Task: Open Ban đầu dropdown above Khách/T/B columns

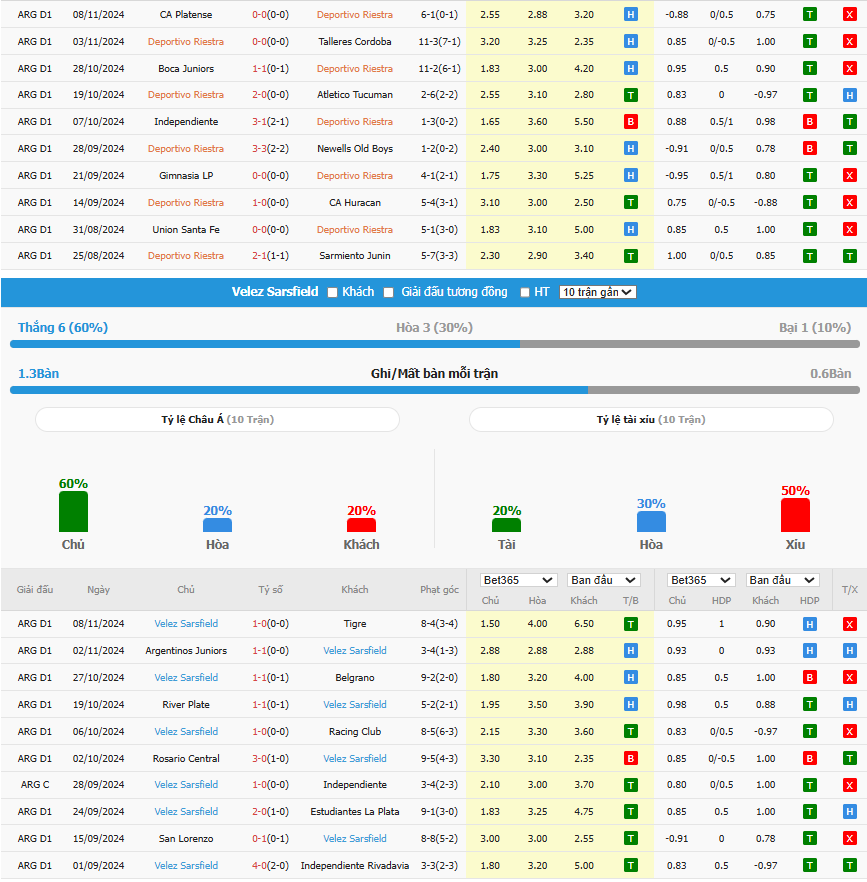Action: click(603, 580)
